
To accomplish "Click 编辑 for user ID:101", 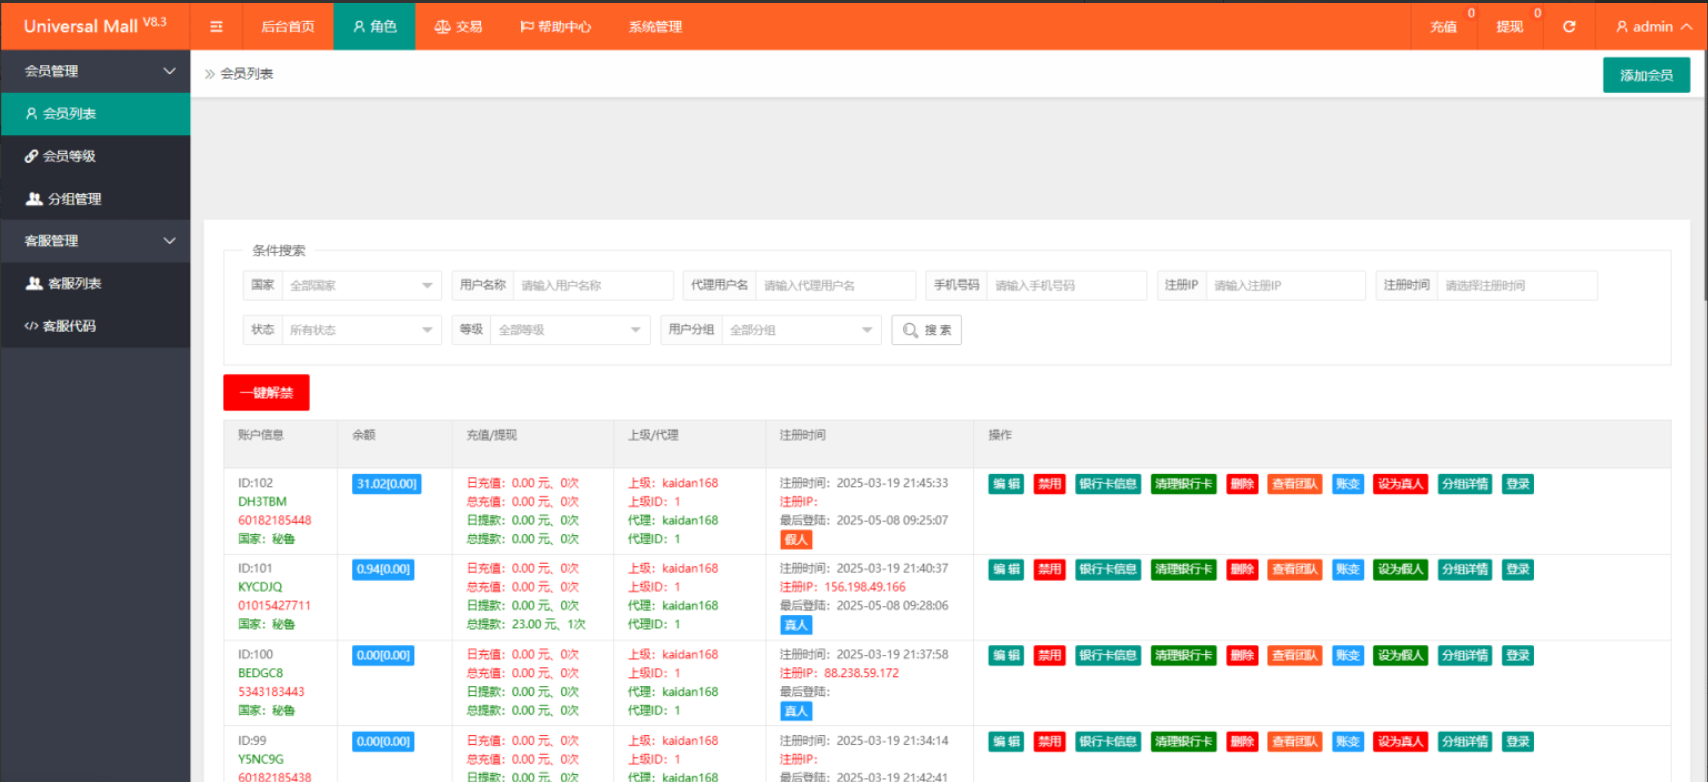I will point(1006,570).
